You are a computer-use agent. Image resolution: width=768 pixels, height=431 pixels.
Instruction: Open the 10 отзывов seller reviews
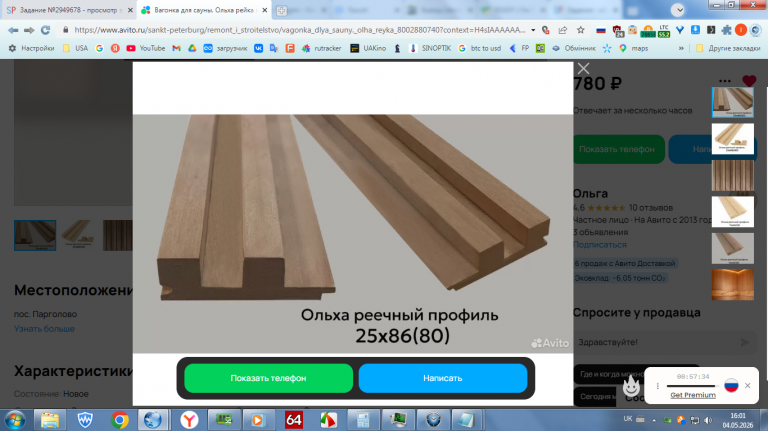650,208
